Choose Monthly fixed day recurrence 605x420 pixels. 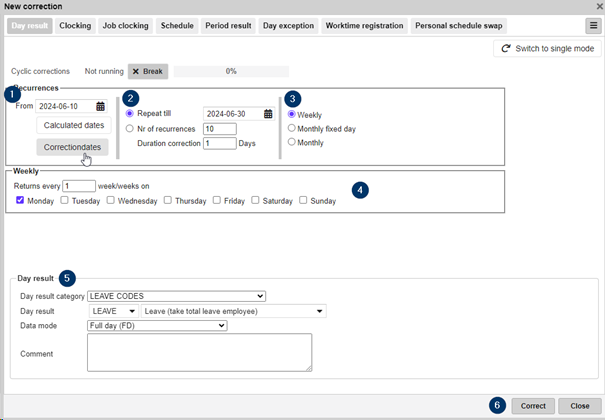tap(292, 128)
